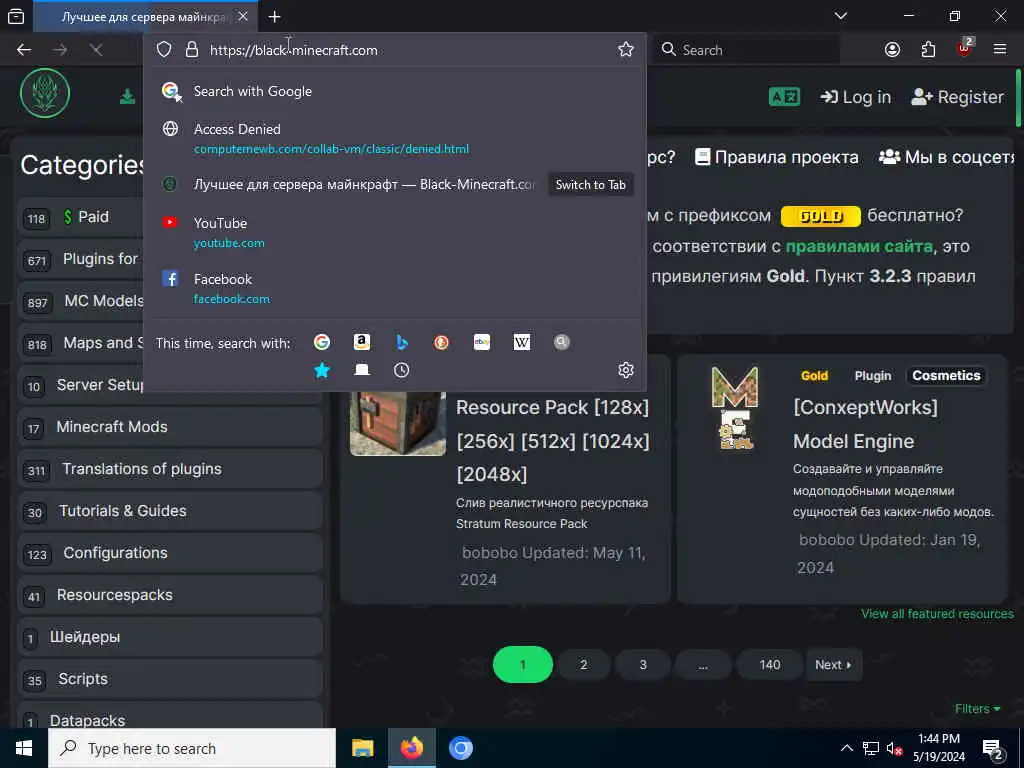Close the Black-Minecraft tab
The width and height of the screenshot is (1024, 768).
pyautogui.click(x=243, y=16)
